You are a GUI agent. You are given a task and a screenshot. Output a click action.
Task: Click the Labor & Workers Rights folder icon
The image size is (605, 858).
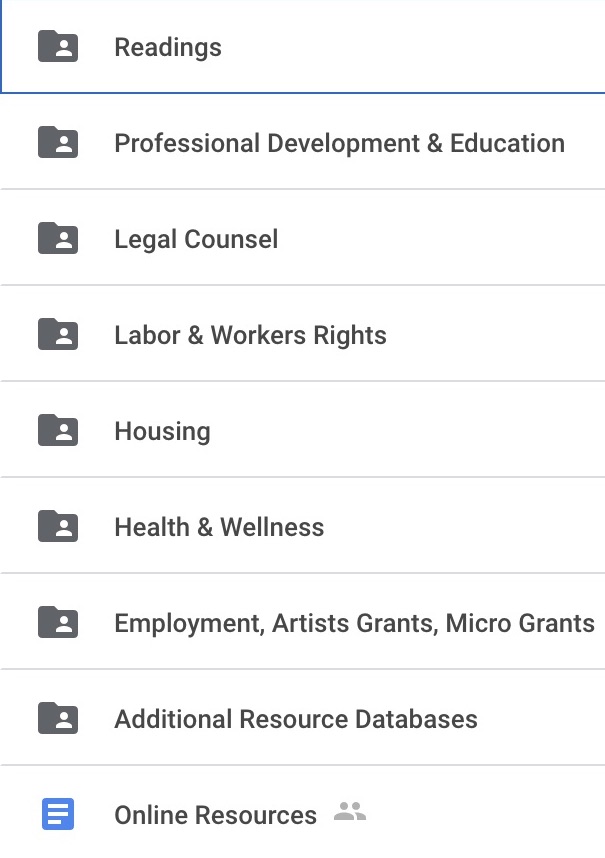tap(58, 334)
